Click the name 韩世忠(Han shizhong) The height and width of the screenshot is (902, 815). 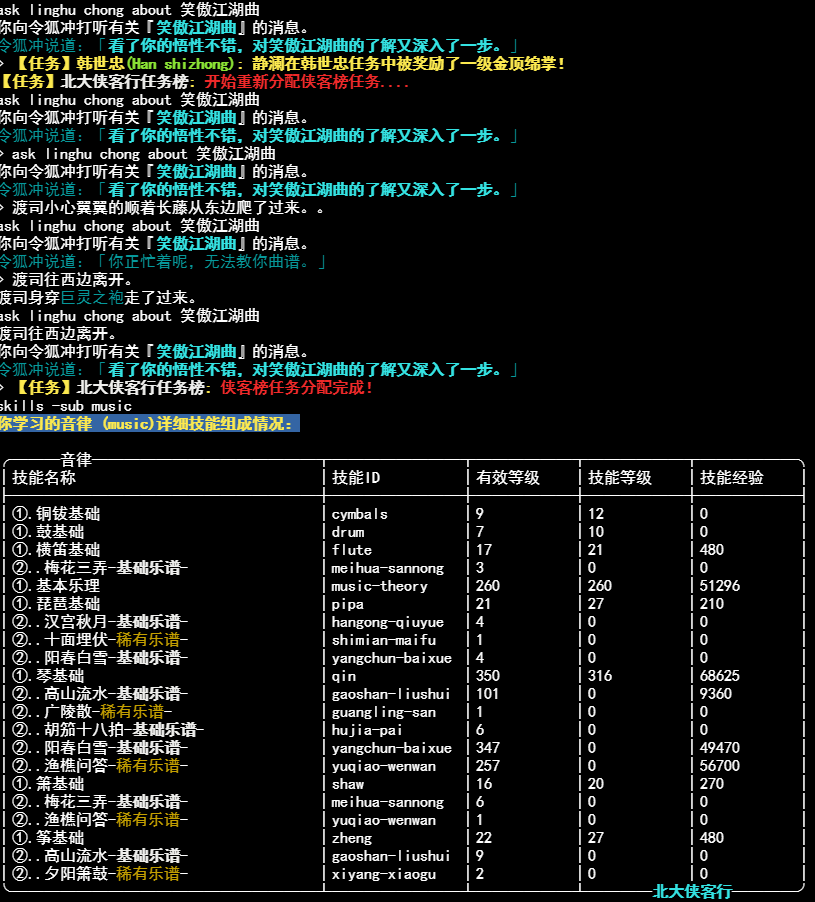click(155, 64)
